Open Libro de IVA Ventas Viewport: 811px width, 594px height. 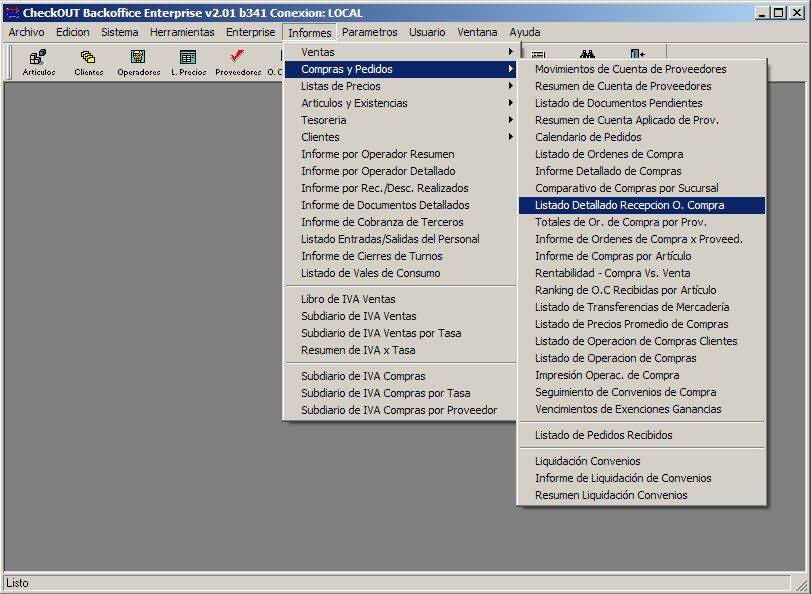400,299
